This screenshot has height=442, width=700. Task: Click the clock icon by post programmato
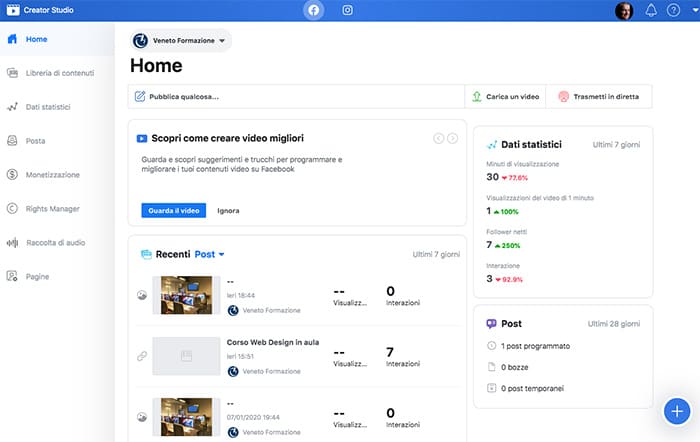click(x=491, y=346)
